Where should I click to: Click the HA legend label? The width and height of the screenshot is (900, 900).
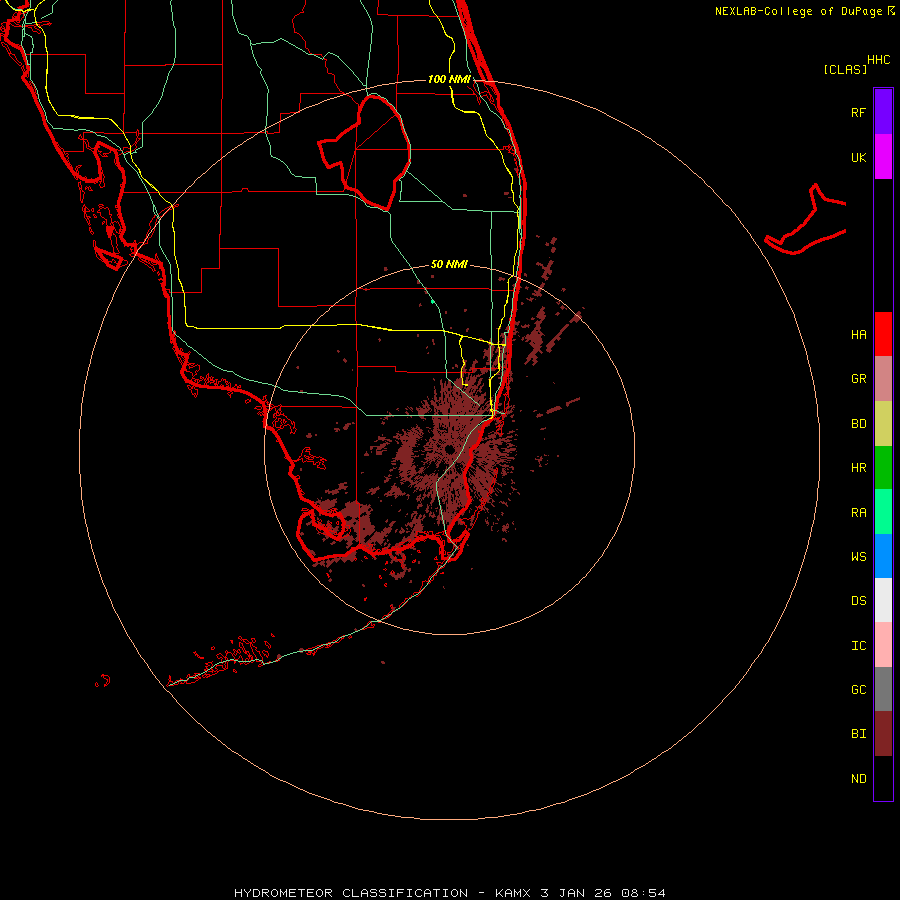[858, 335]
